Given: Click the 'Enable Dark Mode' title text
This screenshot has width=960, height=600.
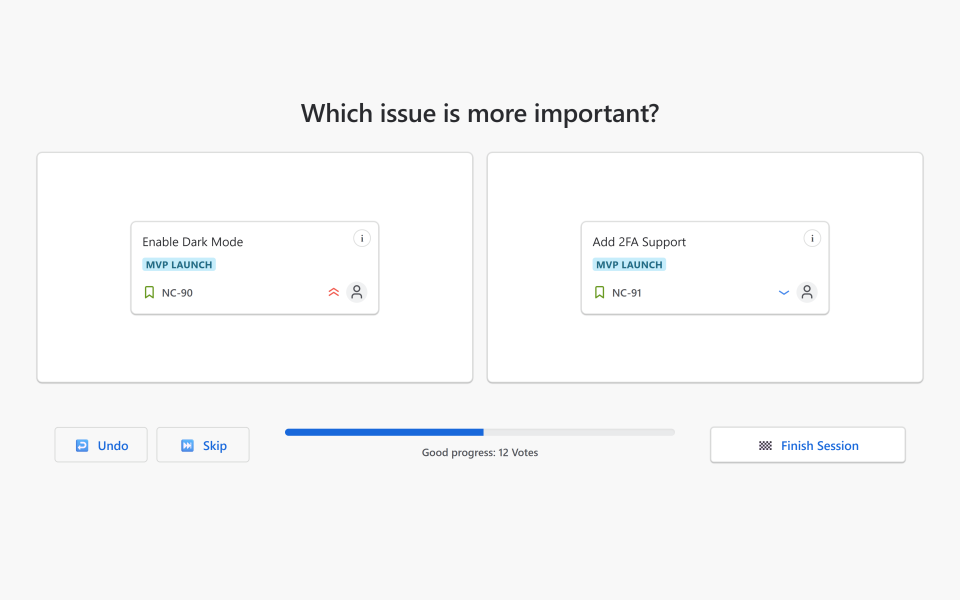Looking at the screenshot, I should (193, 242).
